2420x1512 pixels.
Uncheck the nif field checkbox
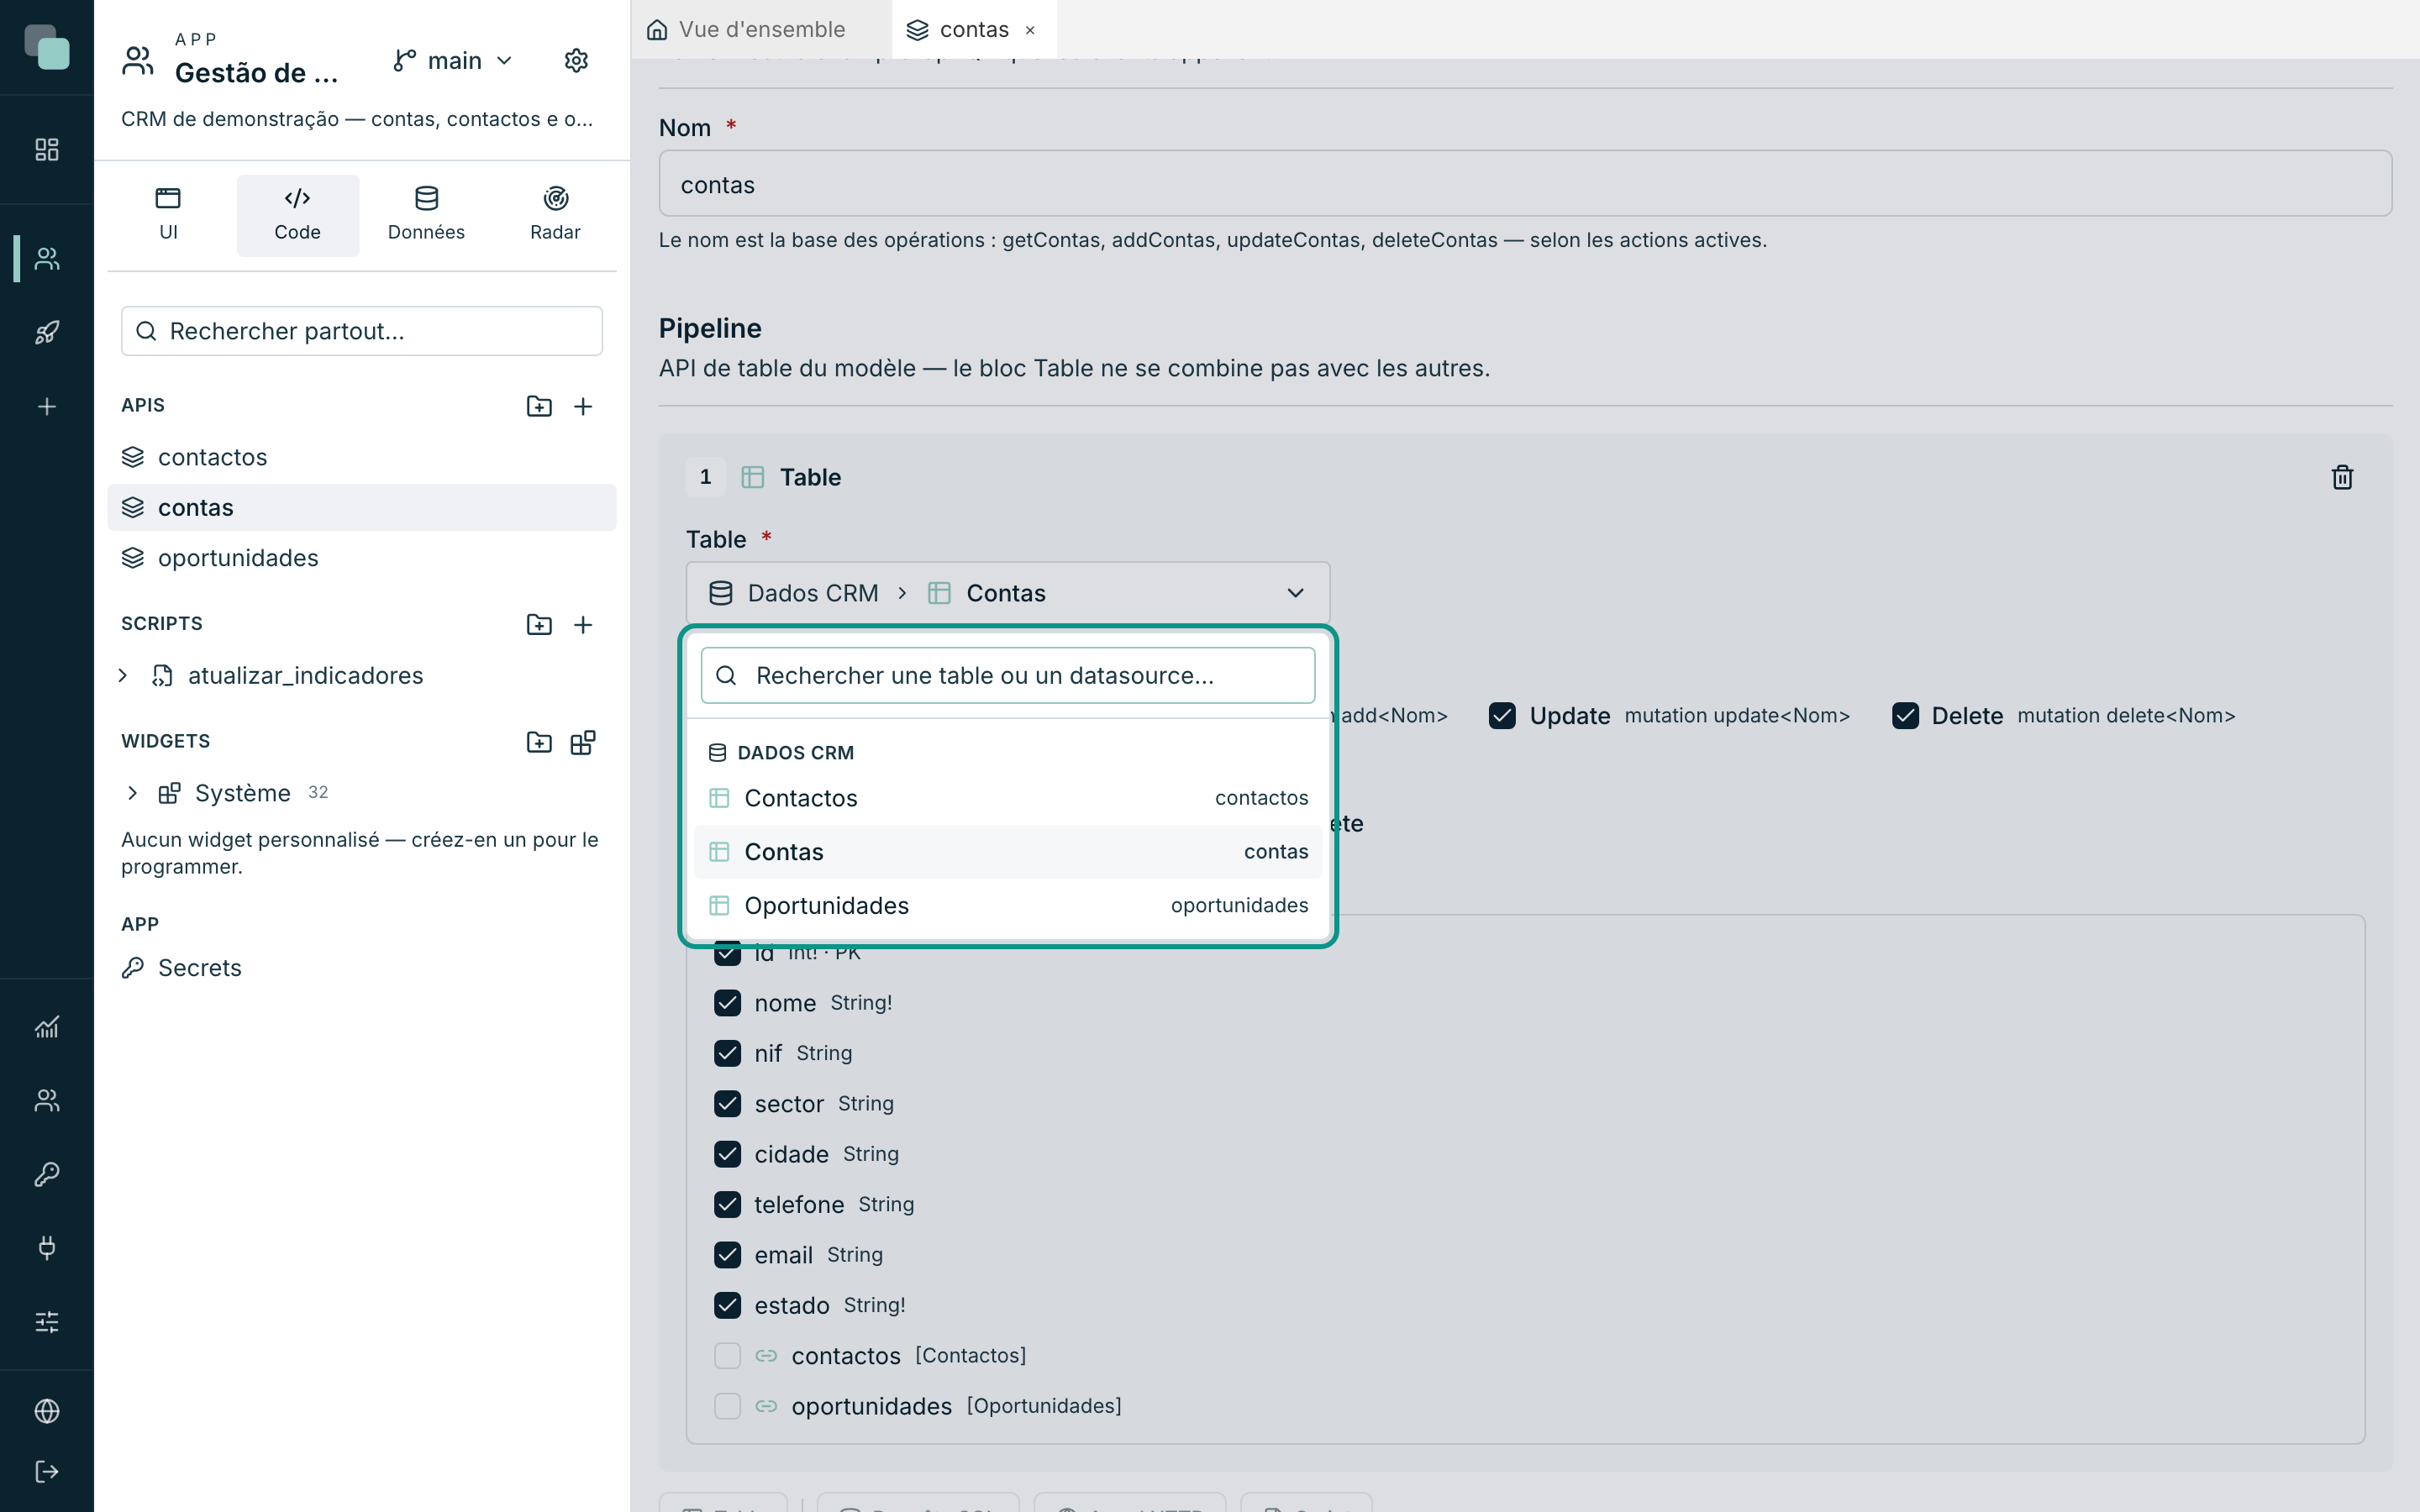point(727,1053)
